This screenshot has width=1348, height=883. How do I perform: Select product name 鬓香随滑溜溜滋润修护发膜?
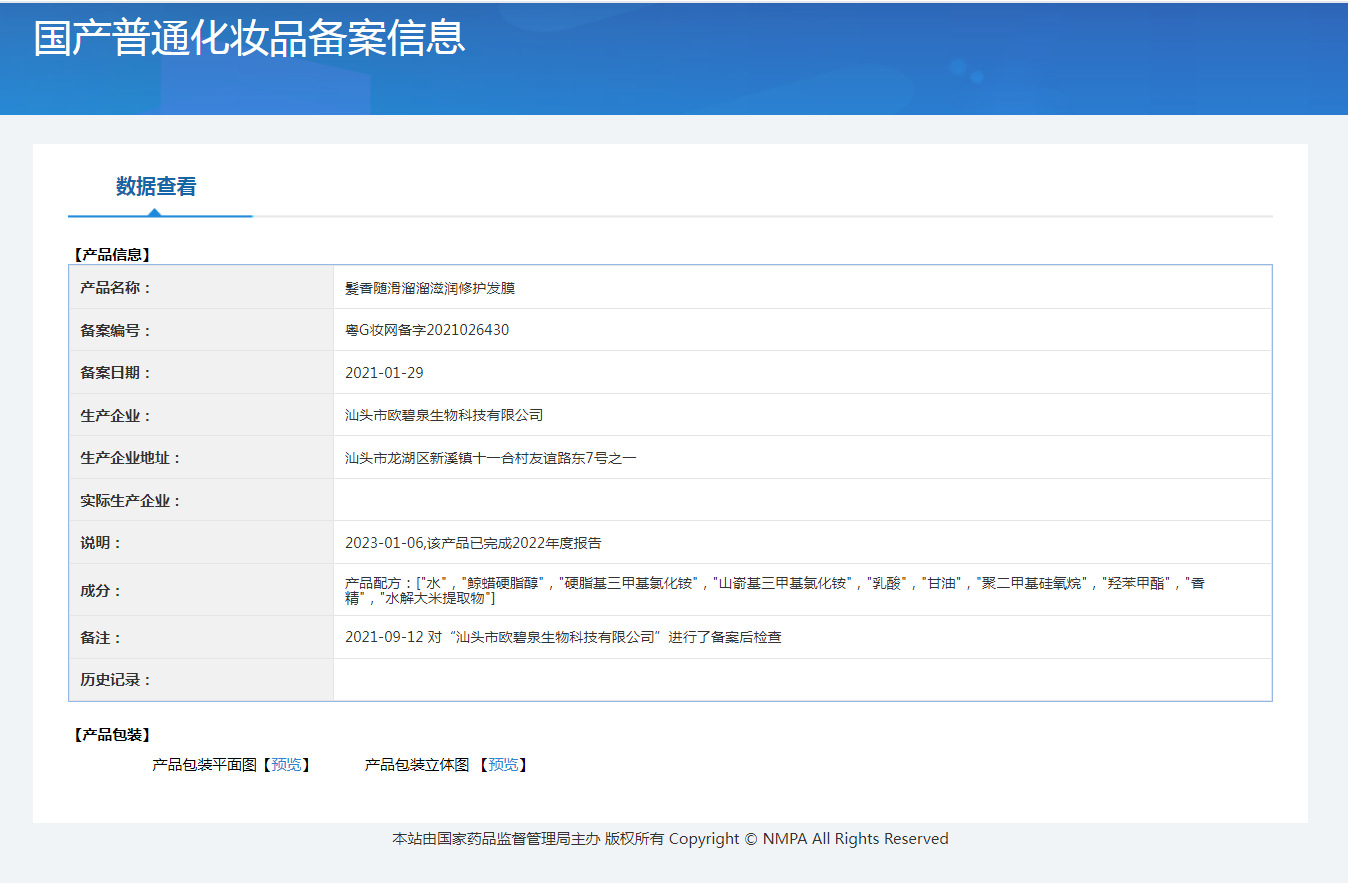[430, 288]
